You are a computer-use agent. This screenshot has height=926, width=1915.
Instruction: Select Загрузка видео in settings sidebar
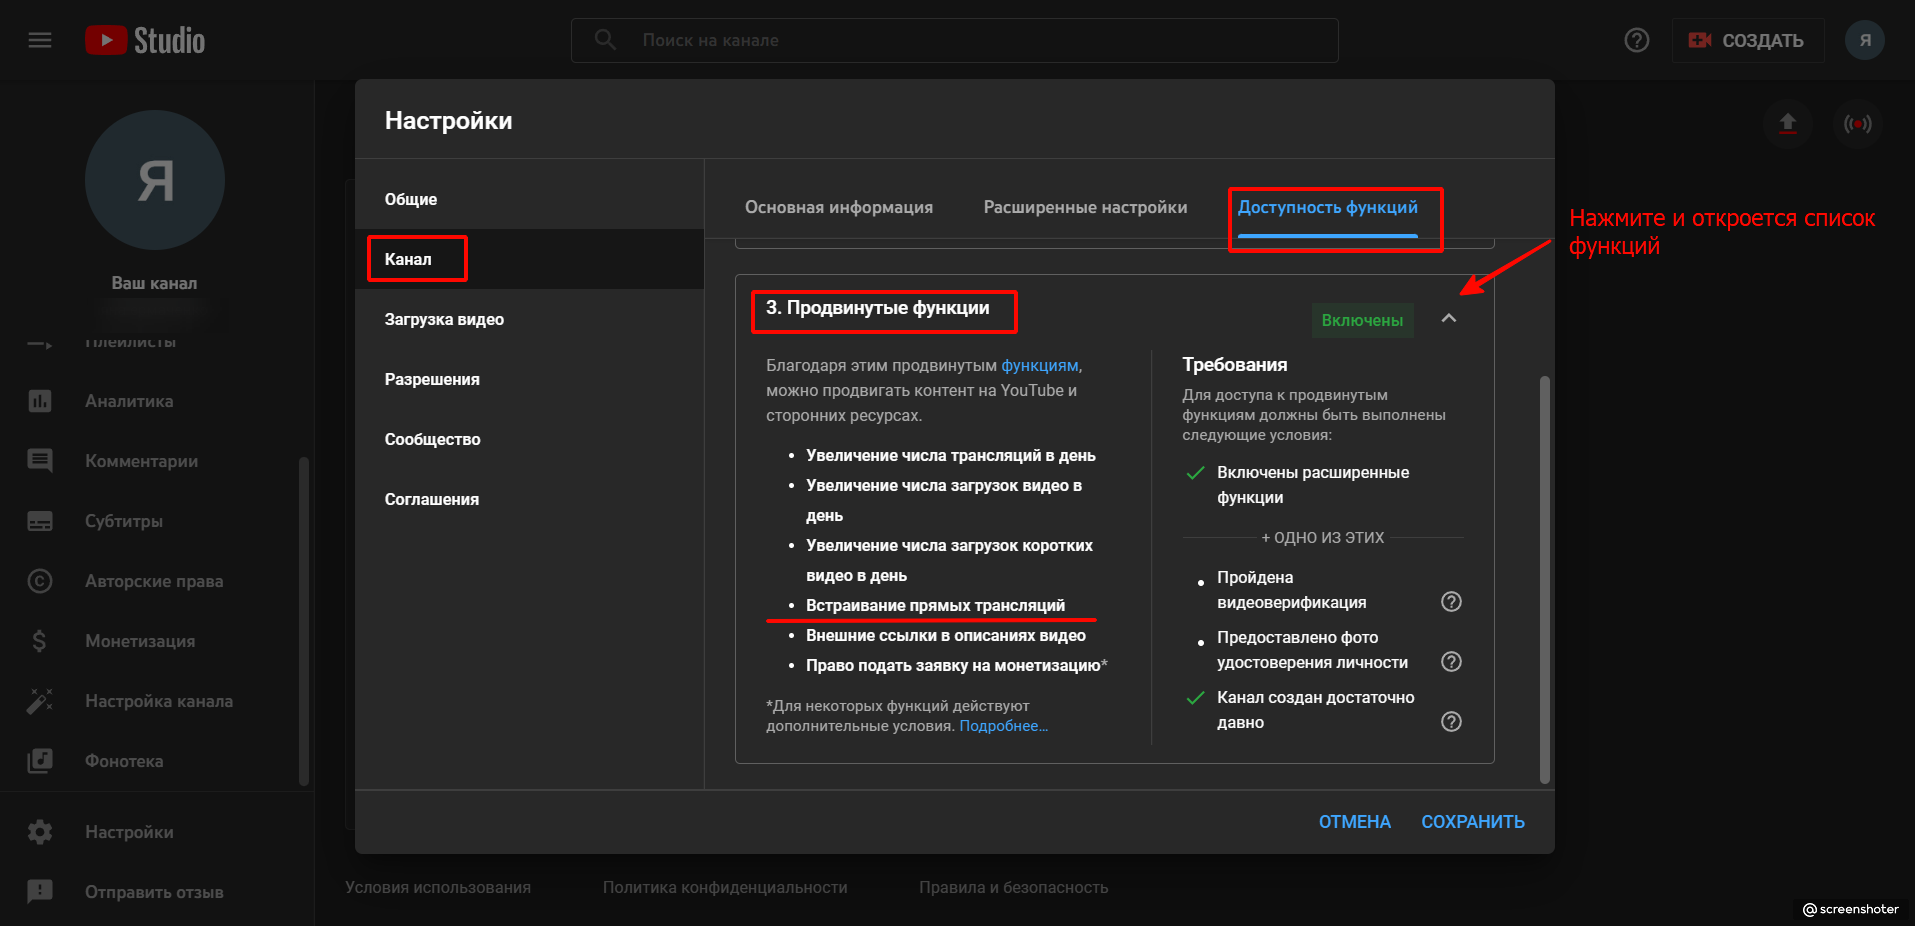[x=444, y=319]
